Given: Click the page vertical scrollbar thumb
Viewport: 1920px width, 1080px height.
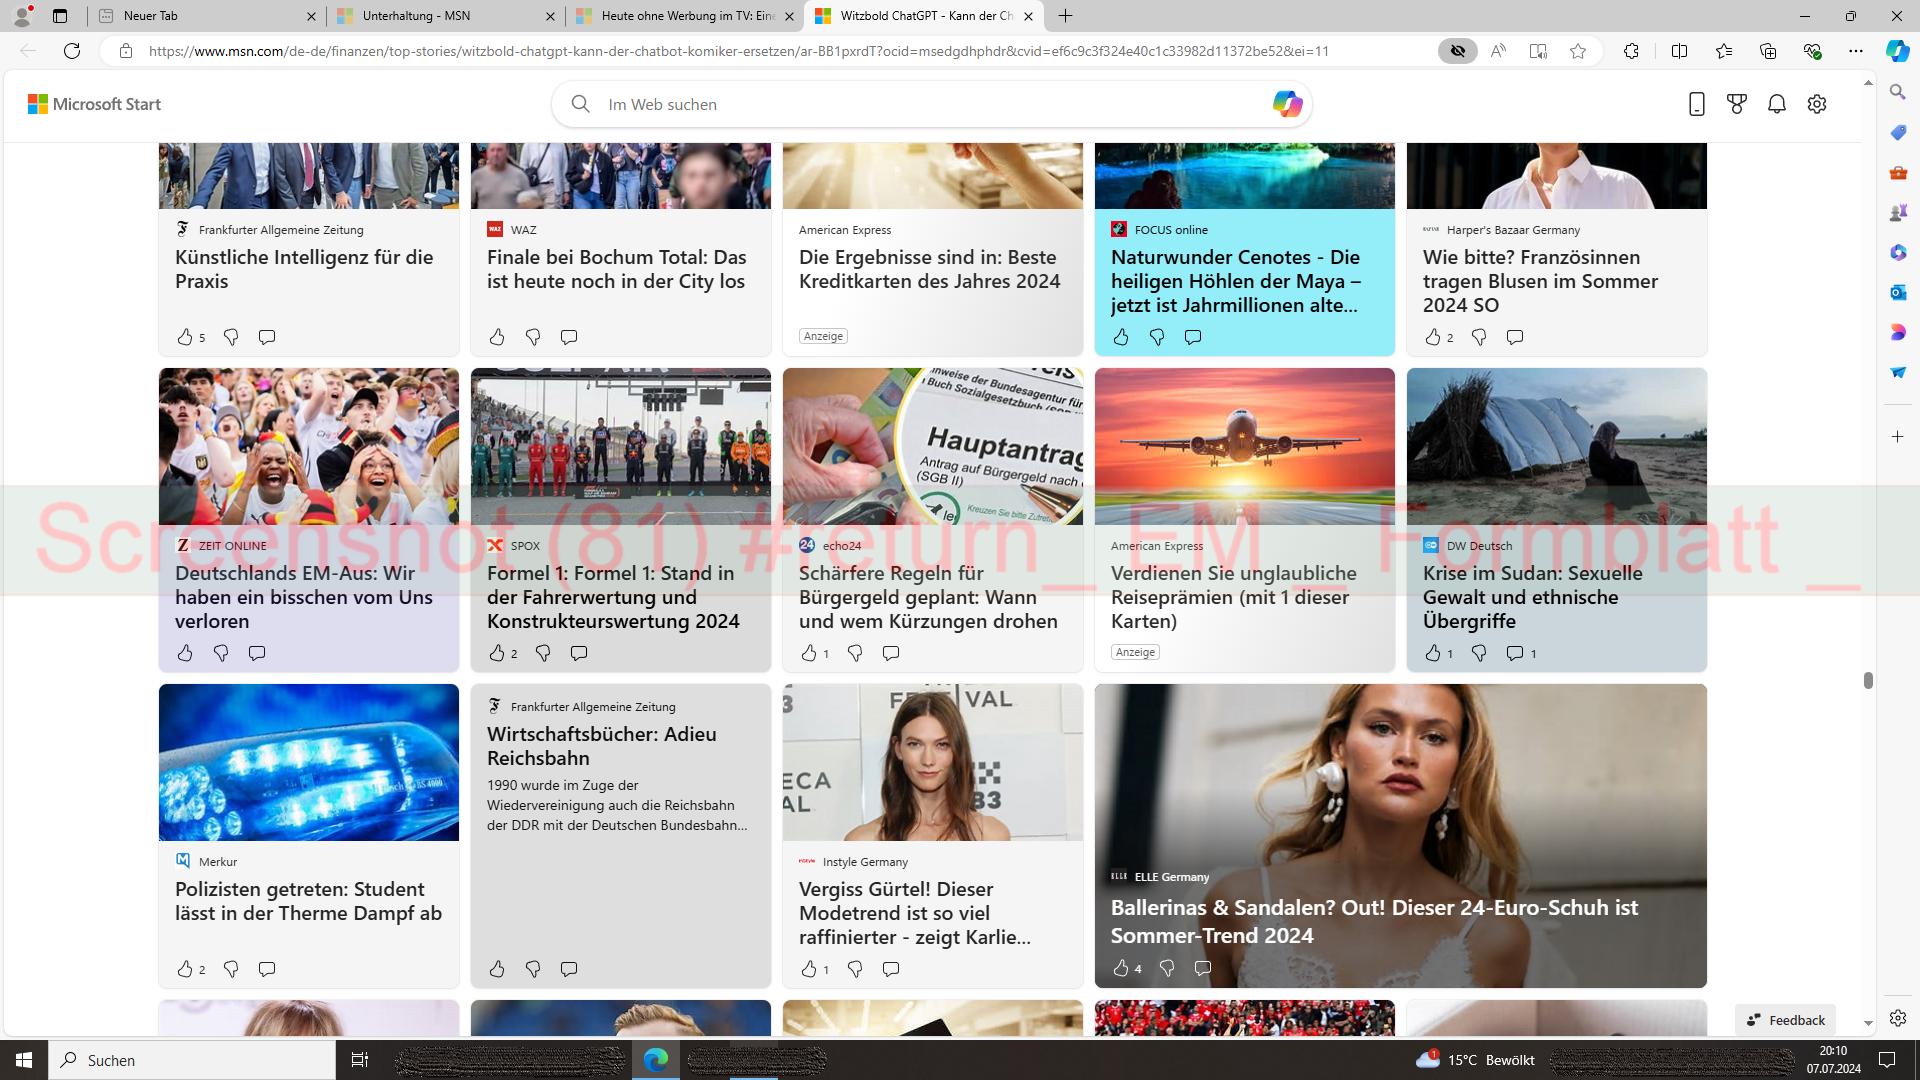Looking at the screenshot, I should click(x=1868, y=680).
